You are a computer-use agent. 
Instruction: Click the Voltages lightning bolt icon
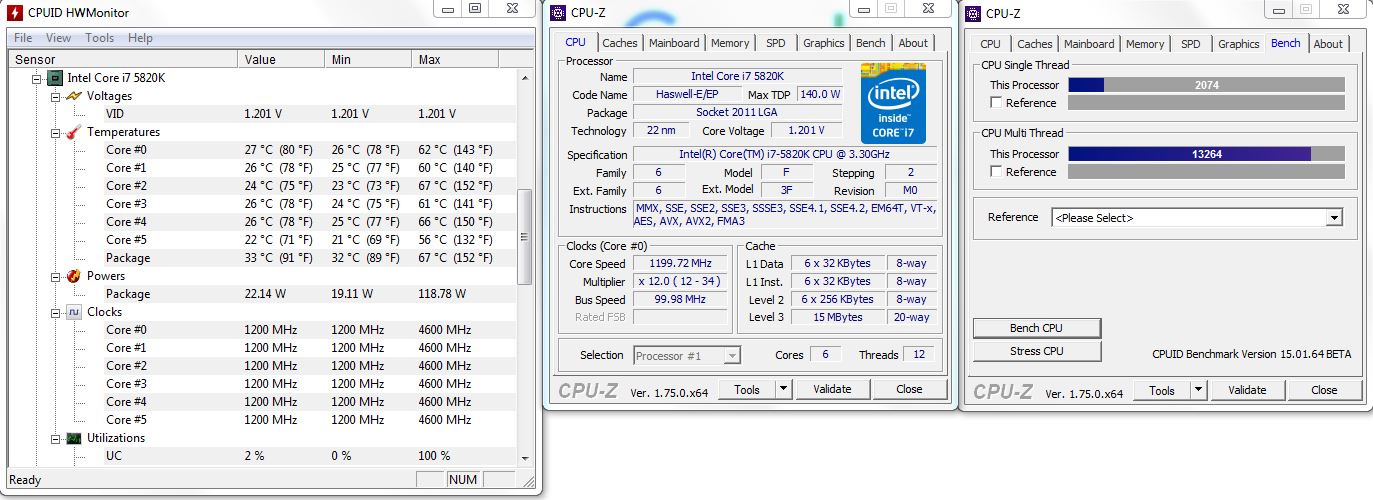coord(74,96)
